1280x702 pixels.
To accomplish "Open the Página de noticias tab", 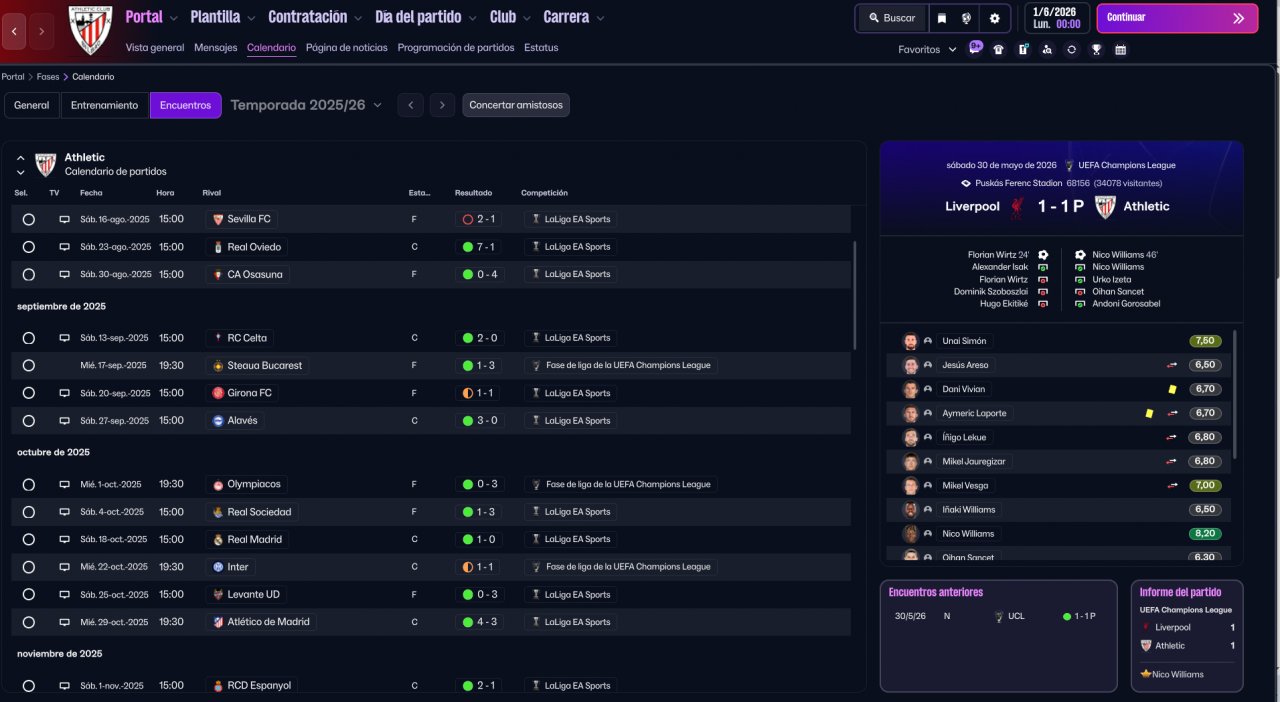I will [x=347, y=48].
